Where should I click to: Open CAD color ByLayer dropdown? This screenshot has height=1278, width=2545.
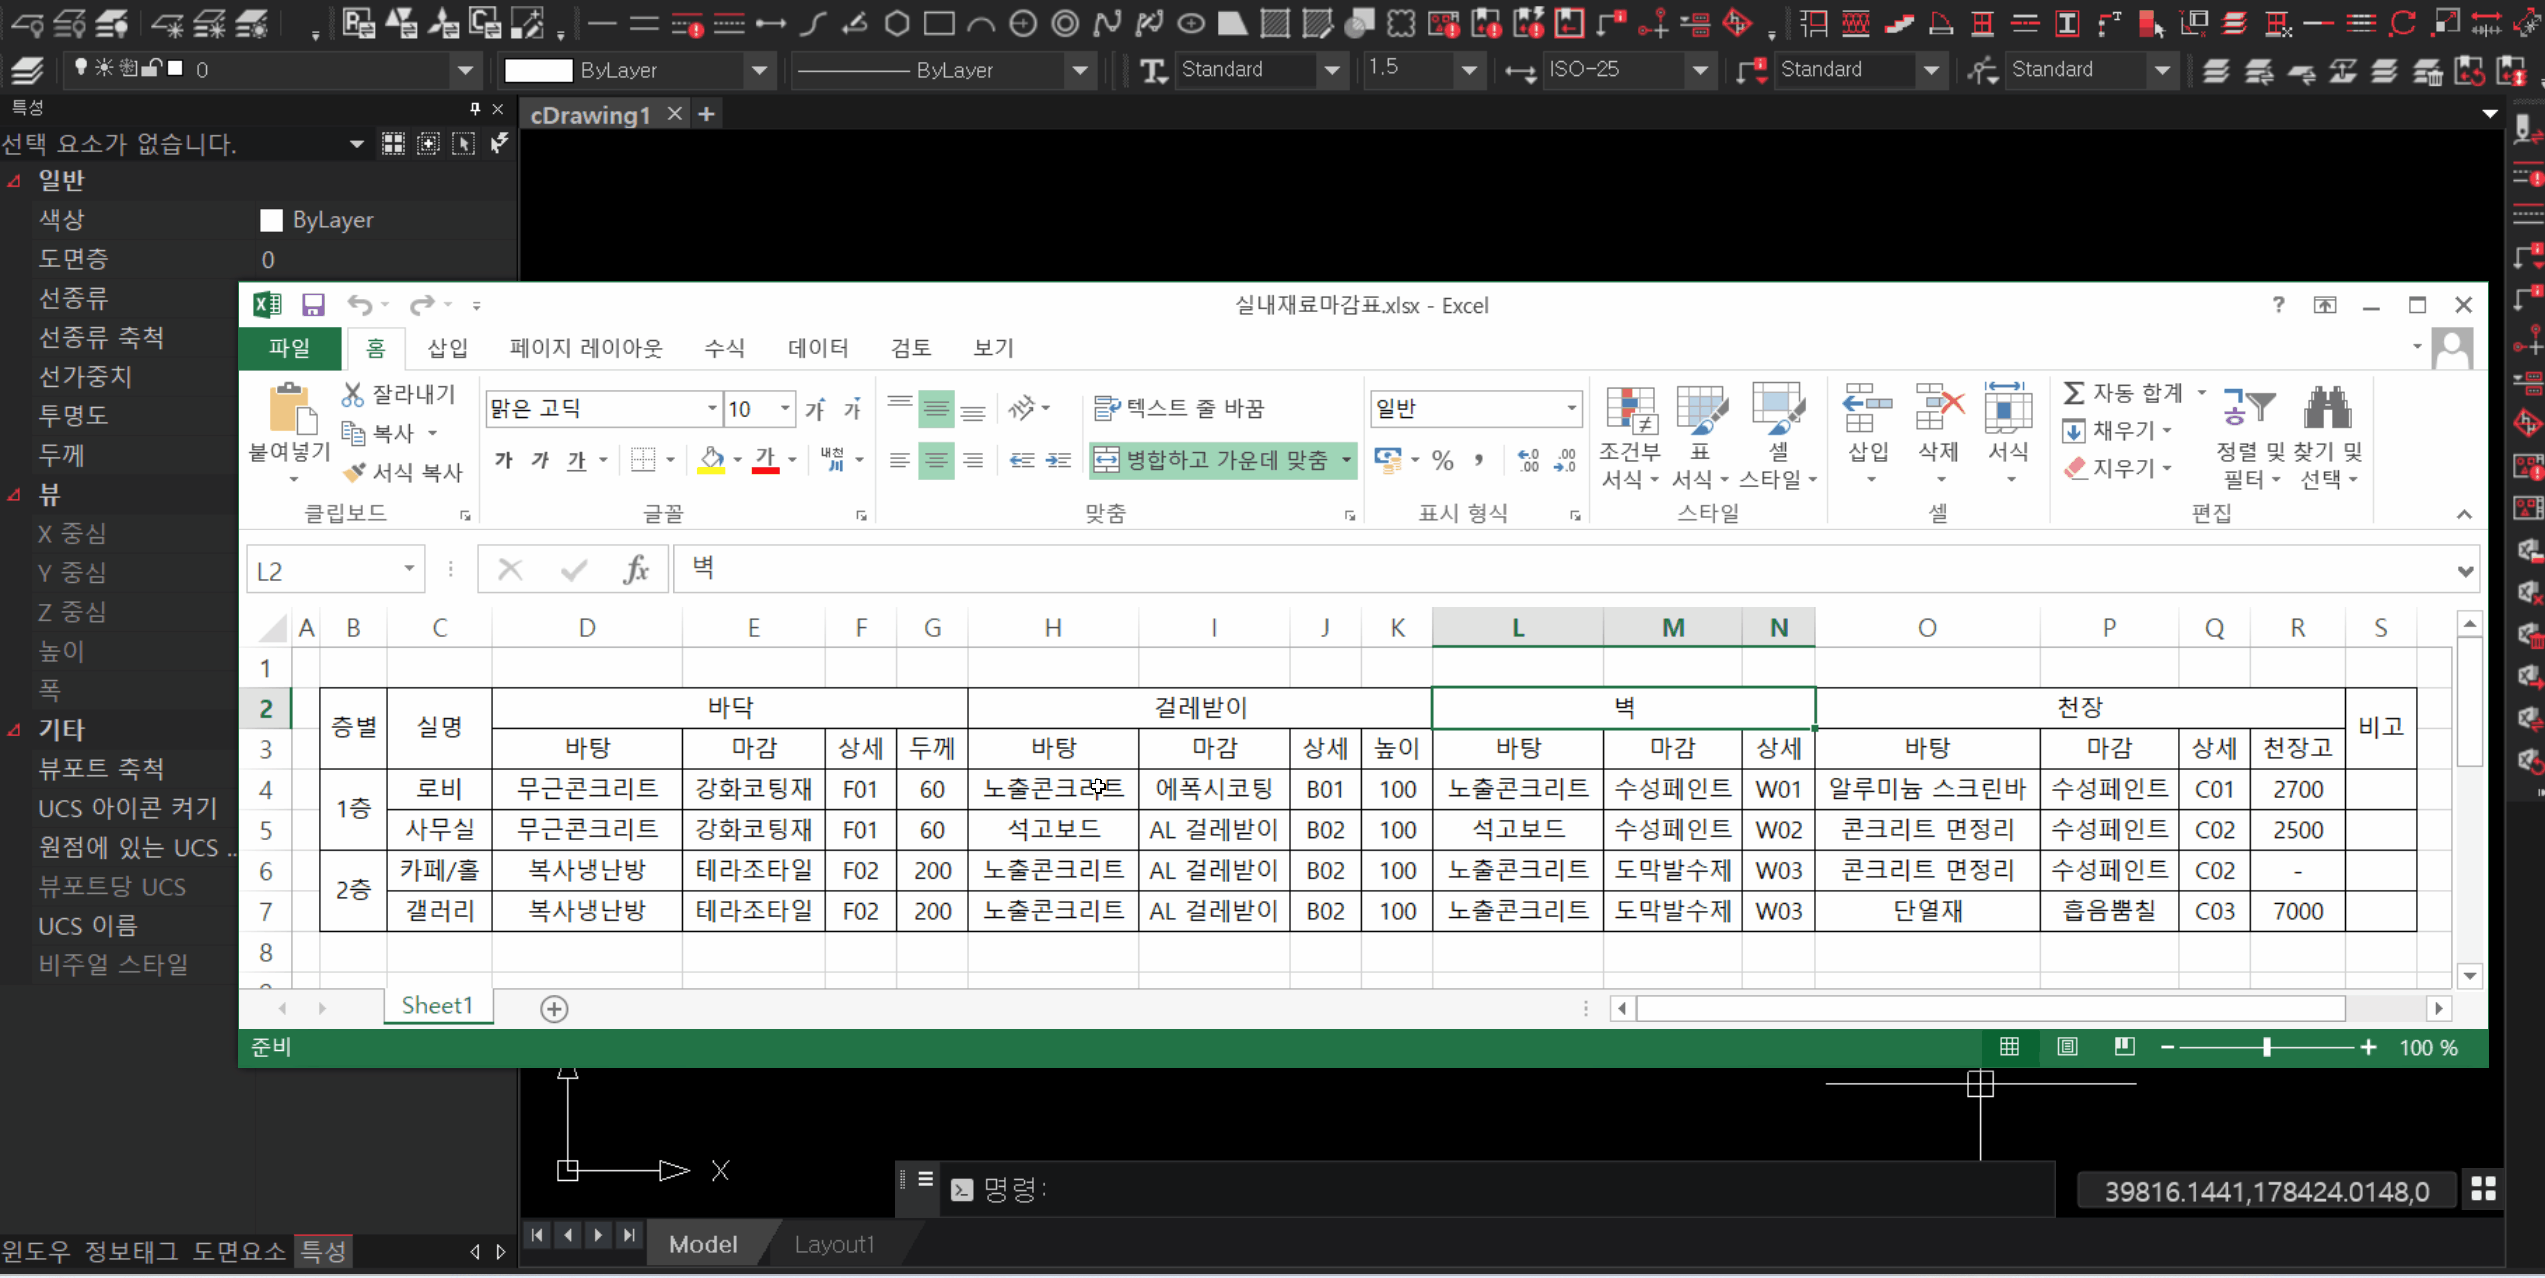click(x=759, y=70)
